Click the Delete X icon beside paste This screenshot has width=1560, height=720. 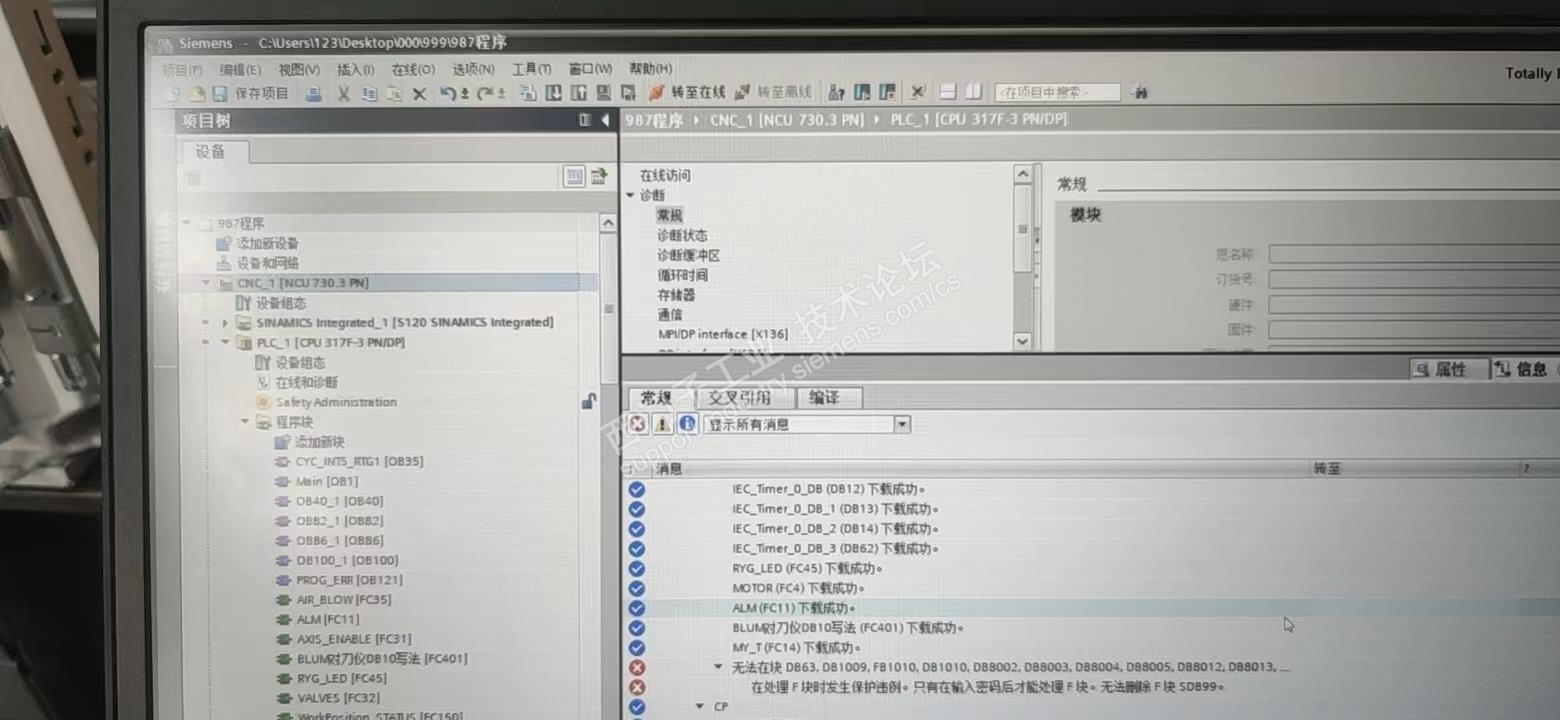point(420,94)
